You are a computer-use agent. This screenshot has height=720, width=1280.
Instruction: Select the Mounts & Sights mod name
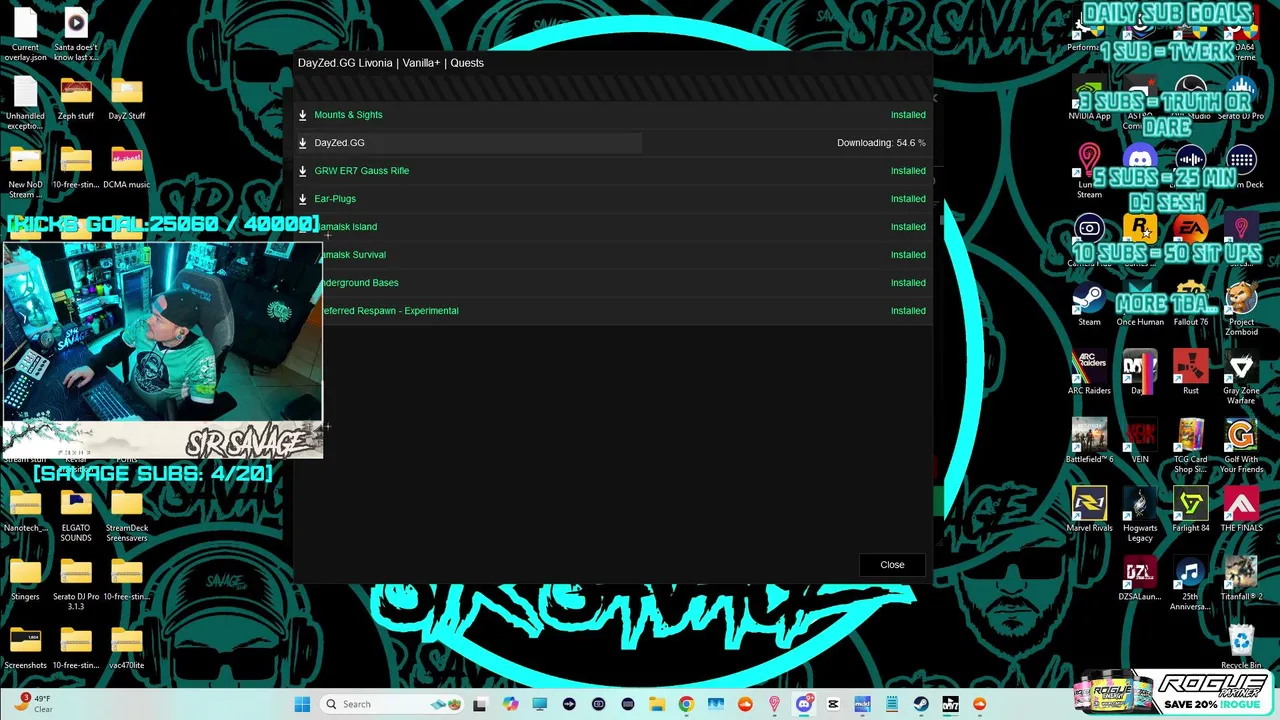(x=348, y=115)
